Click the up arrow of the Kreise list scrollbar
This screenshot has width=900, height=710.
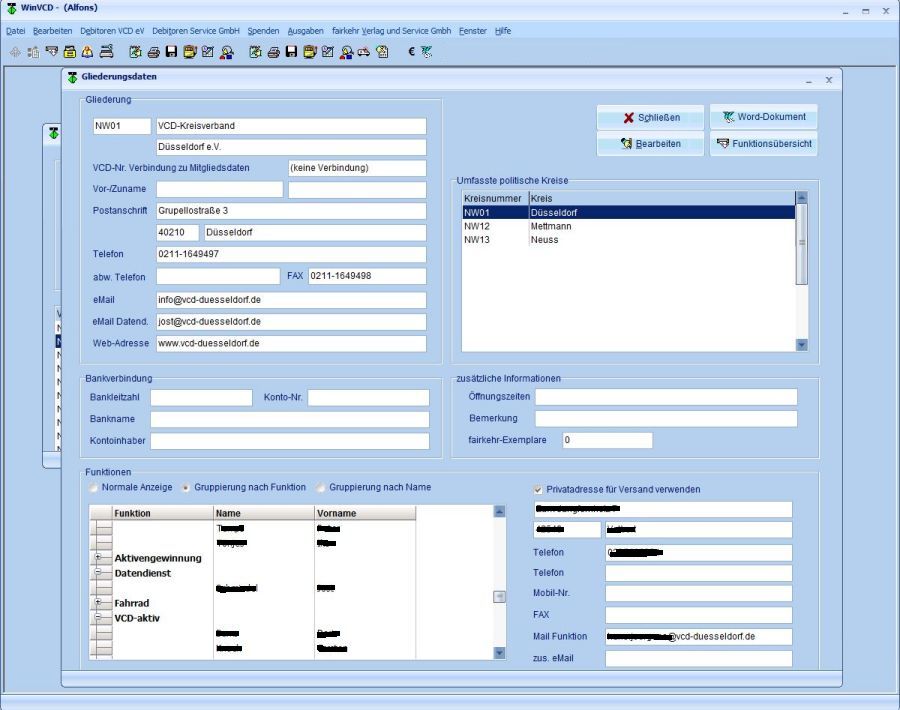(802, 197)
